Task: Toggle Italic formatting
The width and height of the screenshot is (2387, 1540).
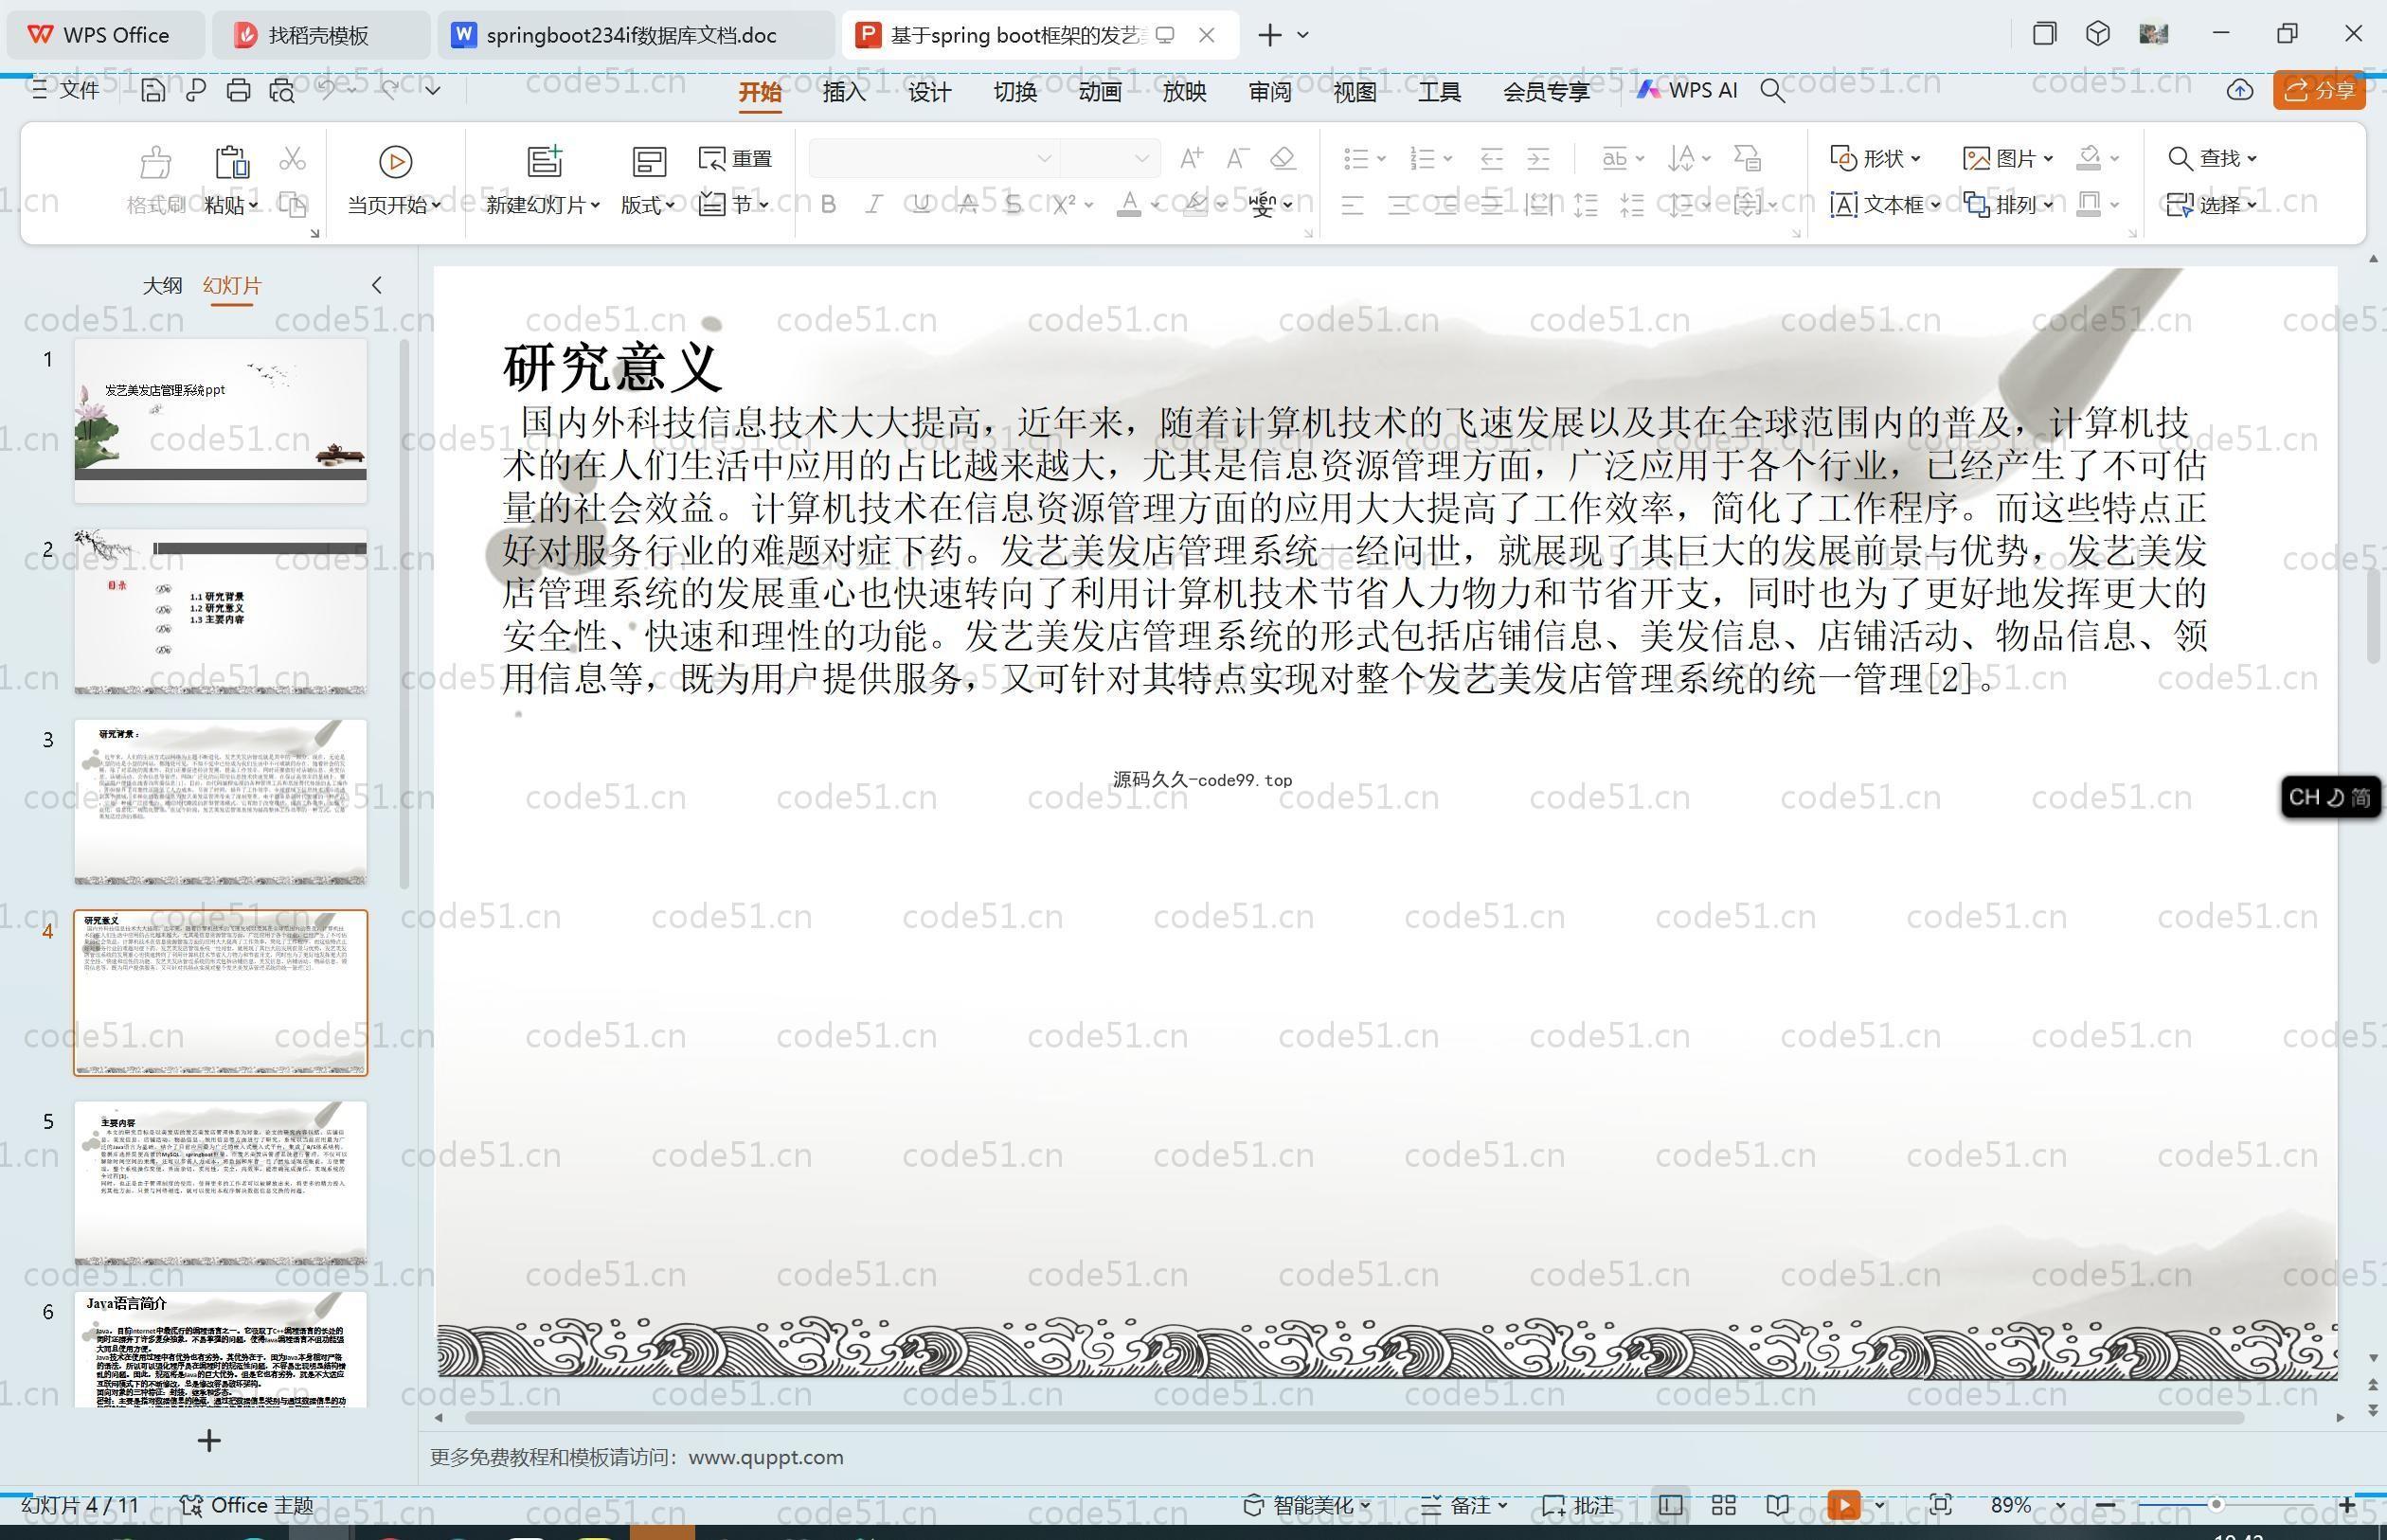Action: click(x=874, y=204)
